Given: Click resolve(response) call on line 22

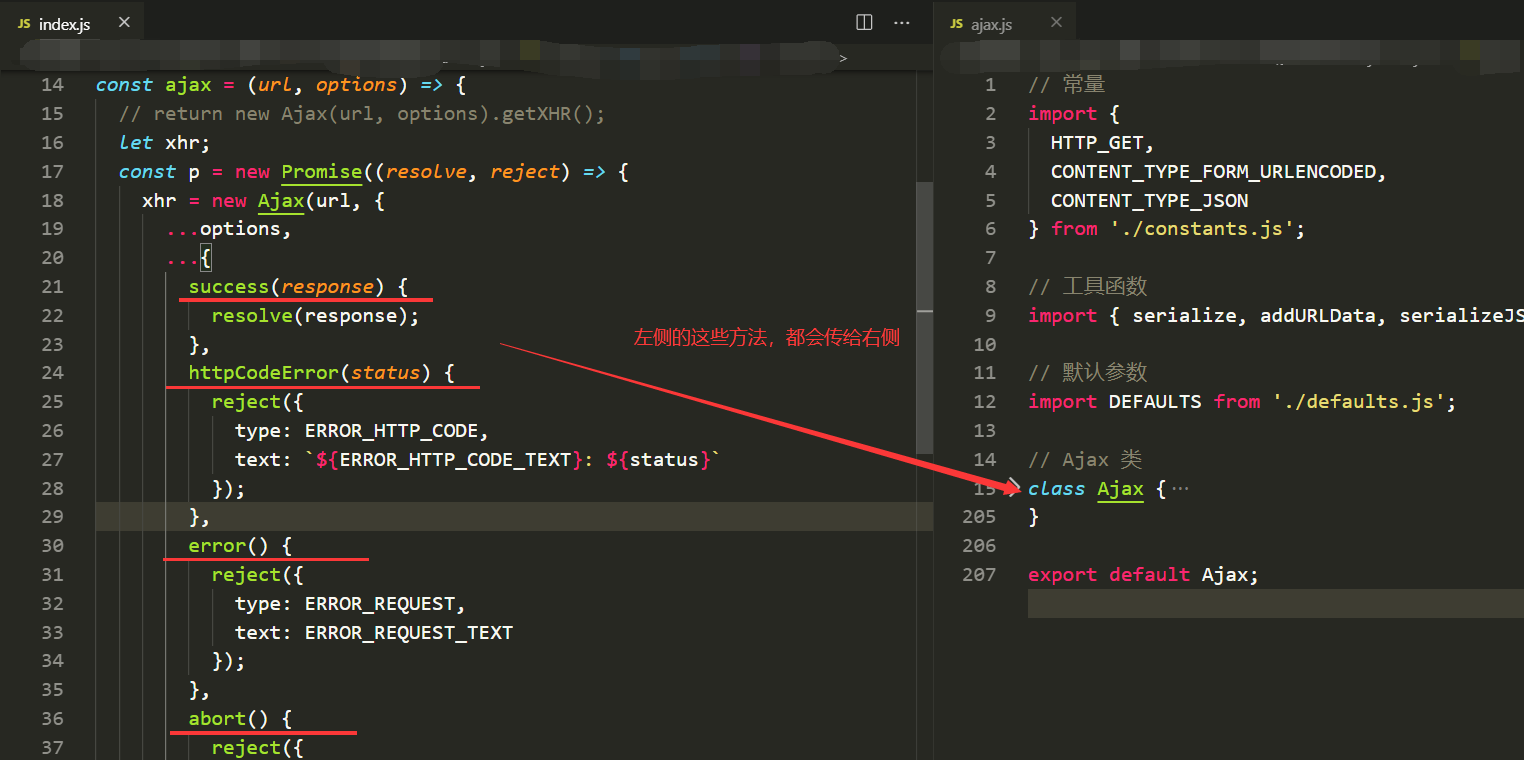Looking at the screenshot, I should coord(315,316).
